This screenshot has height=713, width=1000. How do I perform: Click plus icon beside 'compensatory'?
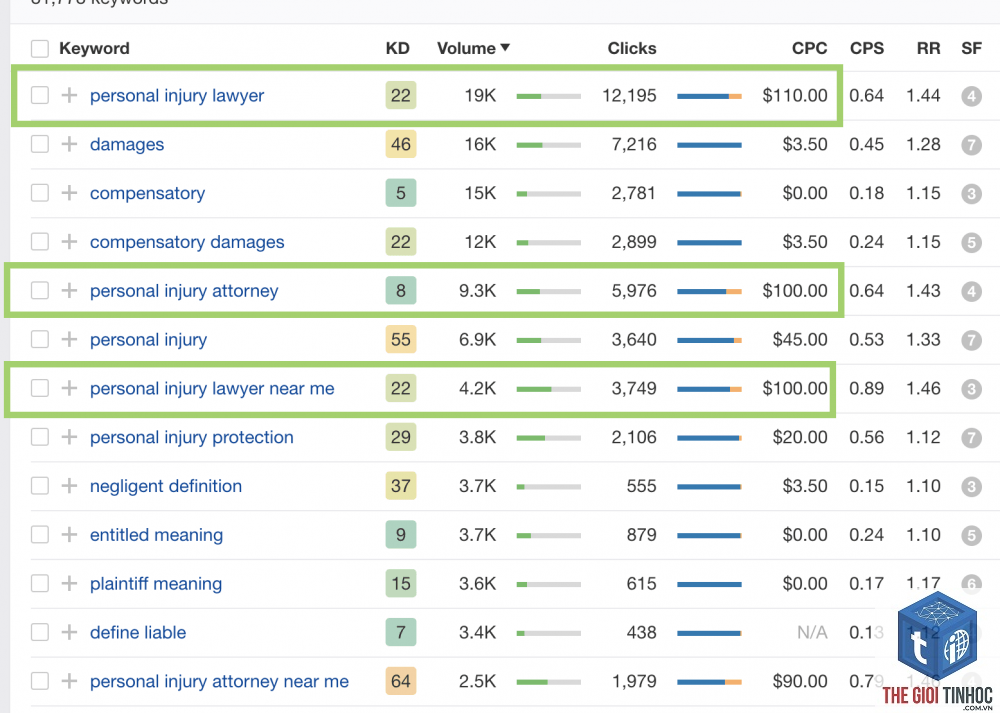click(69, 193)
